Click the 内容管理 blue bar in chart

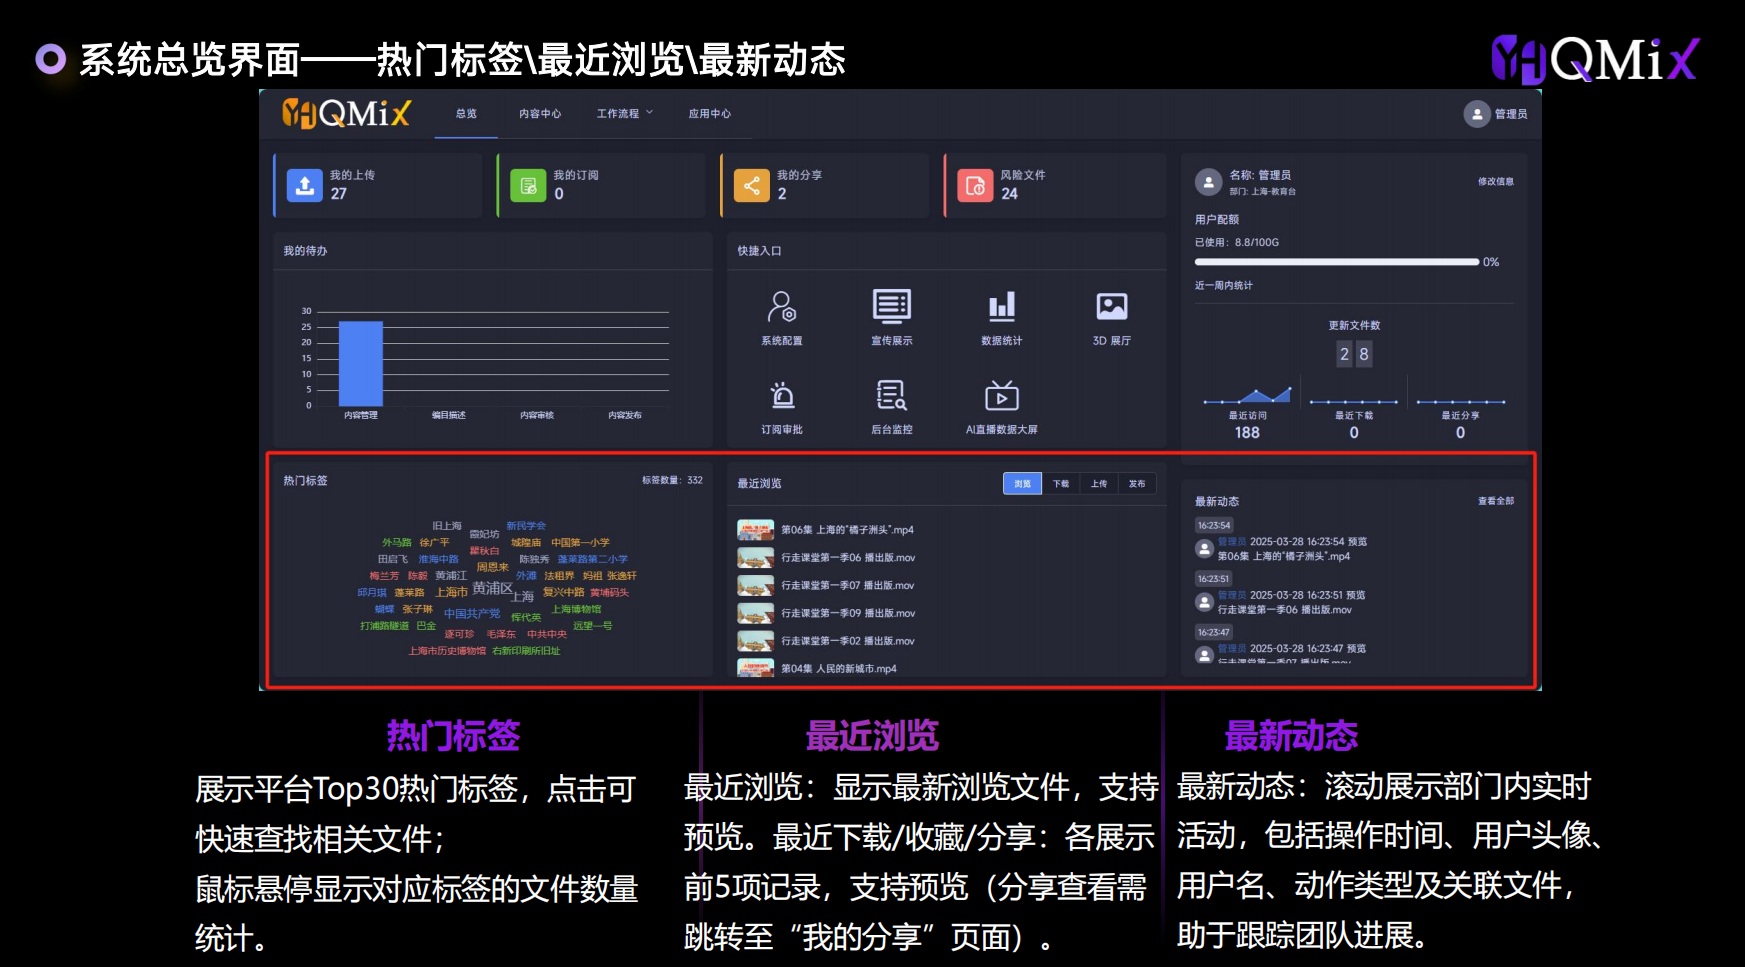(361, 363)
